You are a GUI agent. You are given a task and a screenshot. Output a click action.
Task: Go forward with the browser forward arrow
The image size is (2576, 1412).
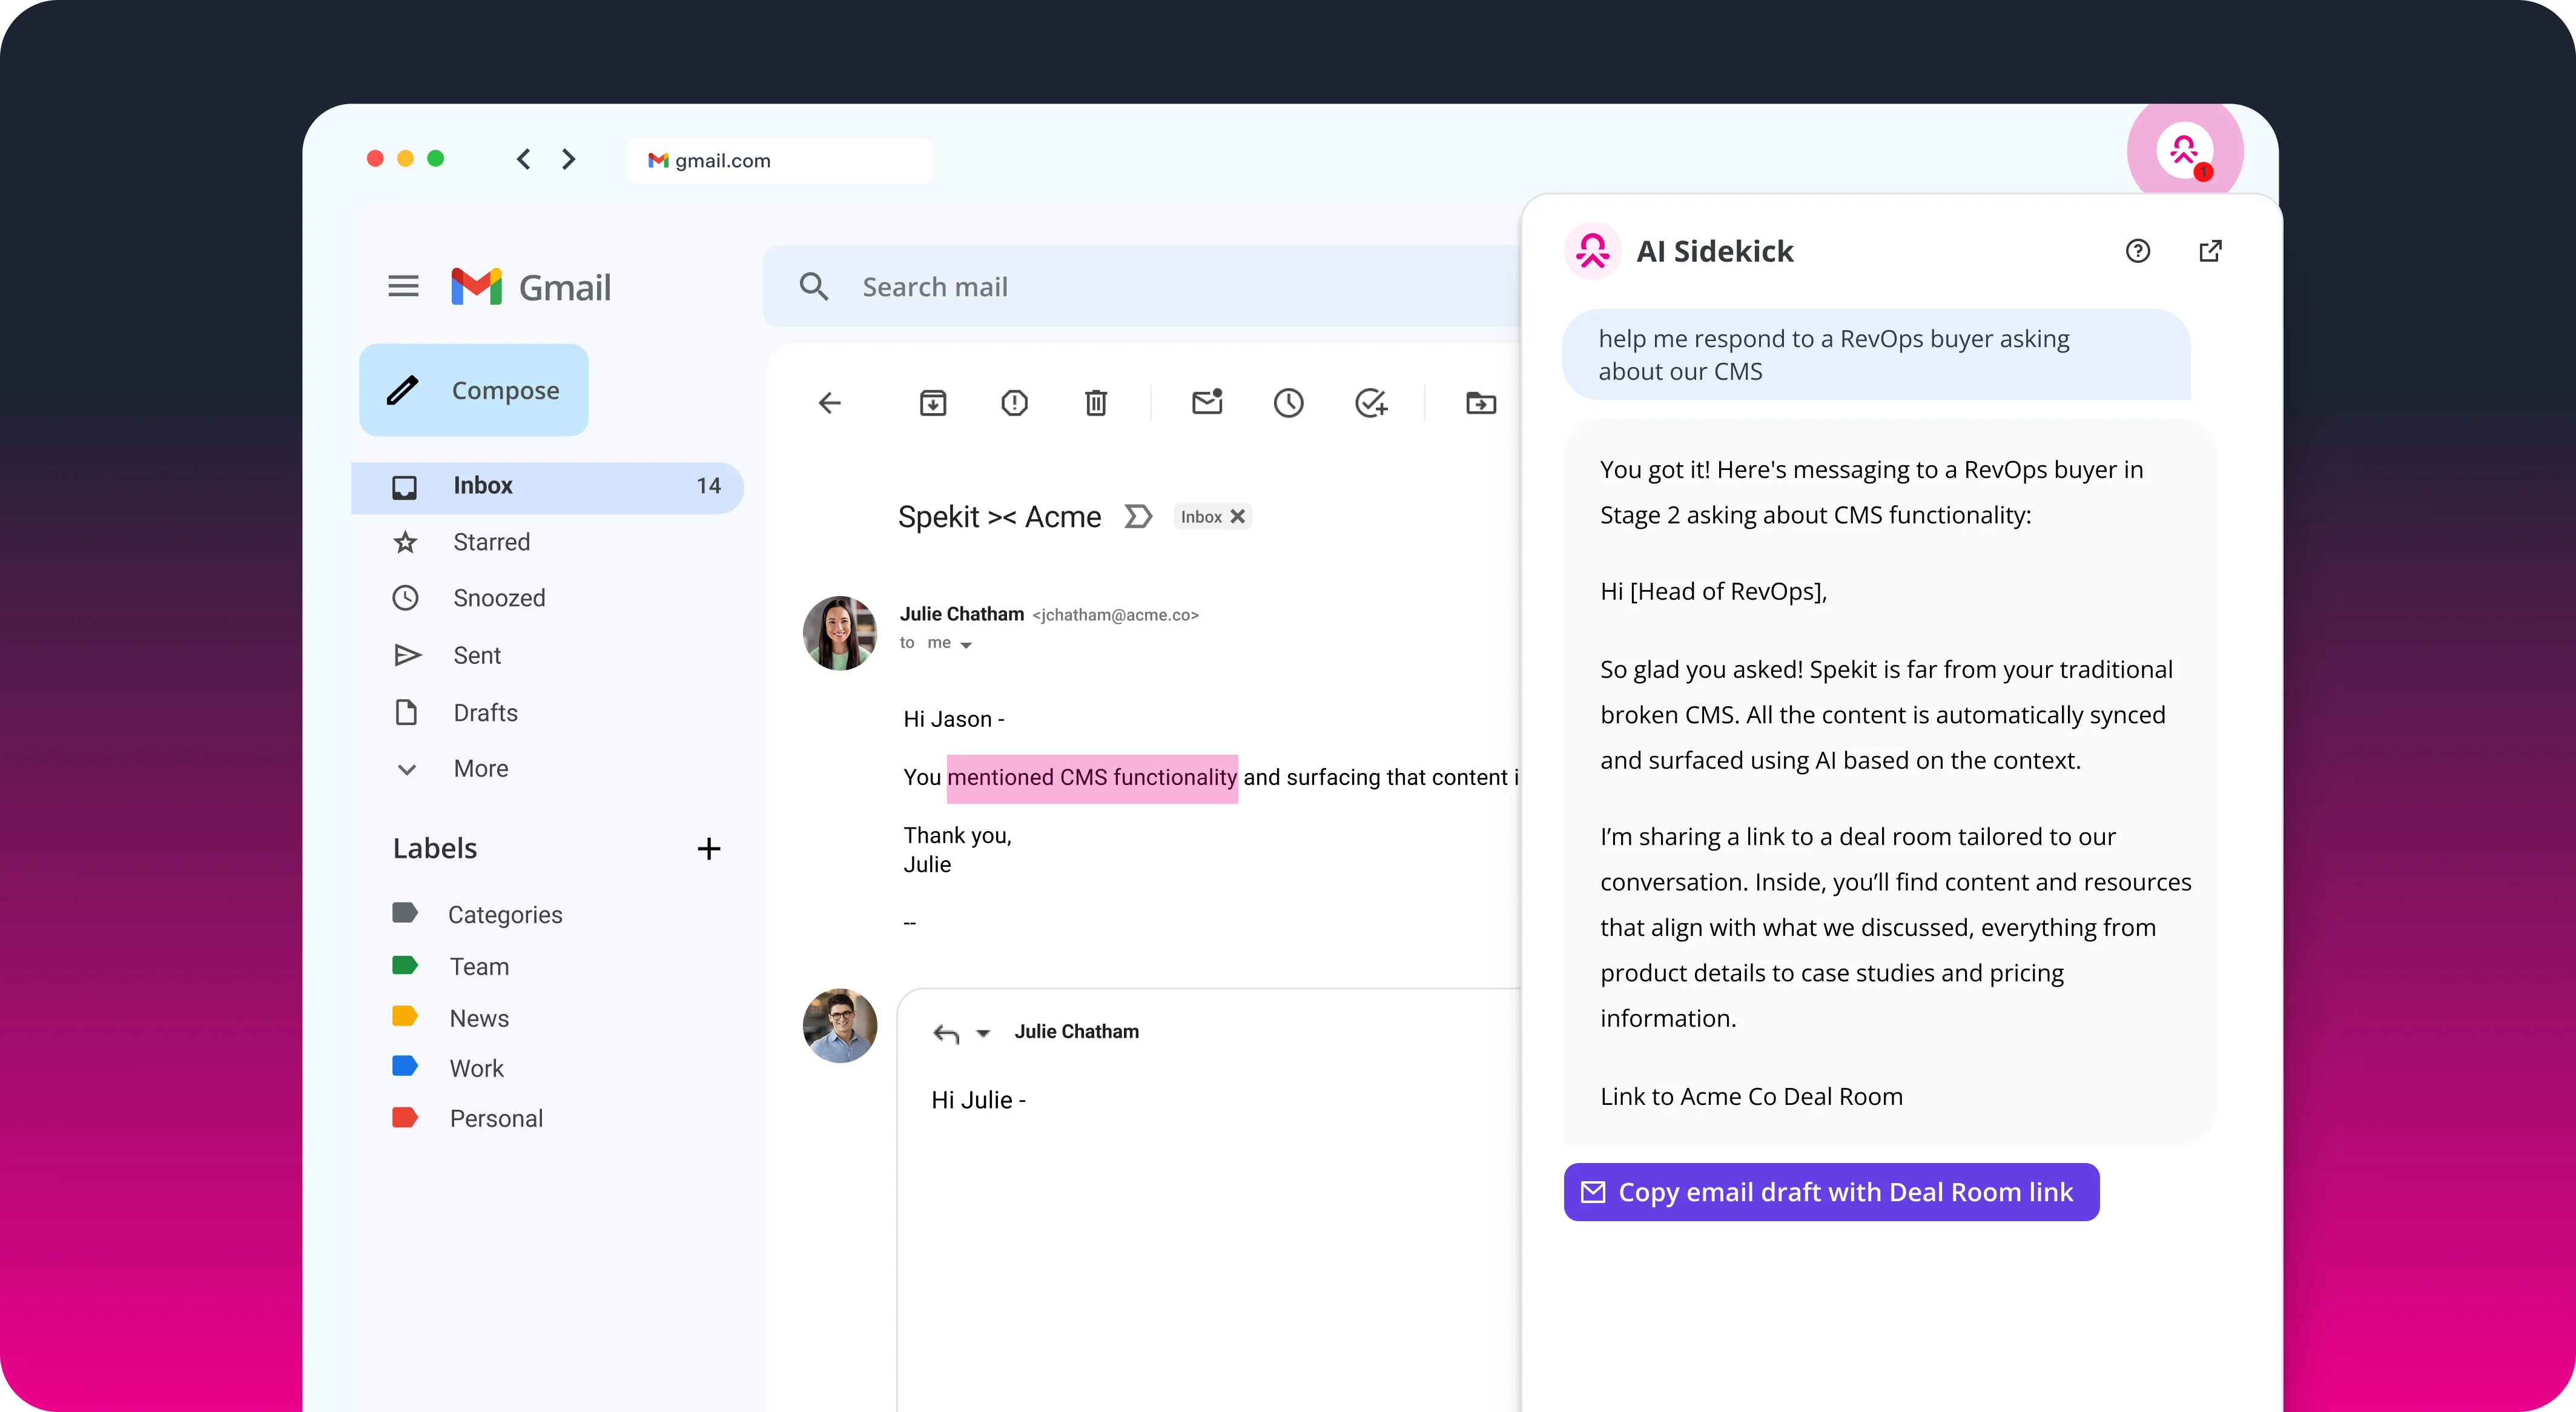(x=569, y=159)
